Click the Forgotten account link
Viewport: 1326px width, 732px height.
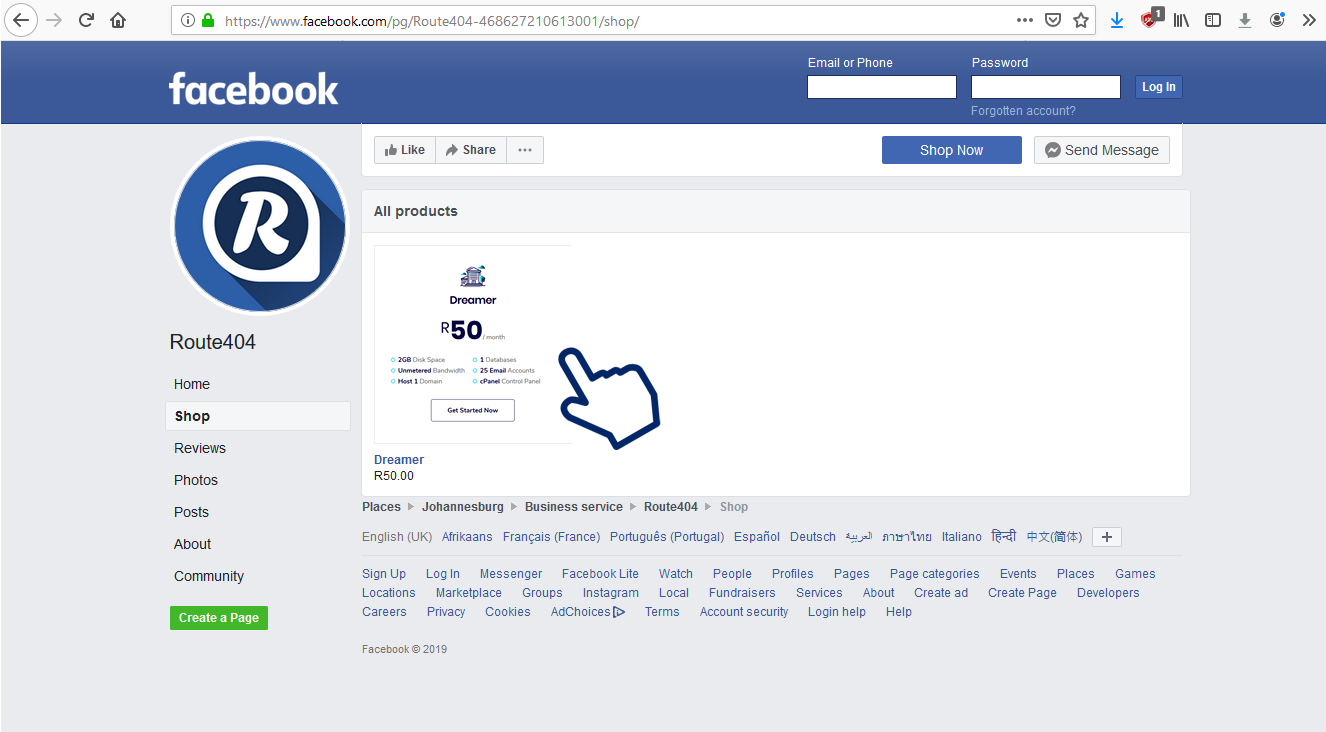point(1023,111)
